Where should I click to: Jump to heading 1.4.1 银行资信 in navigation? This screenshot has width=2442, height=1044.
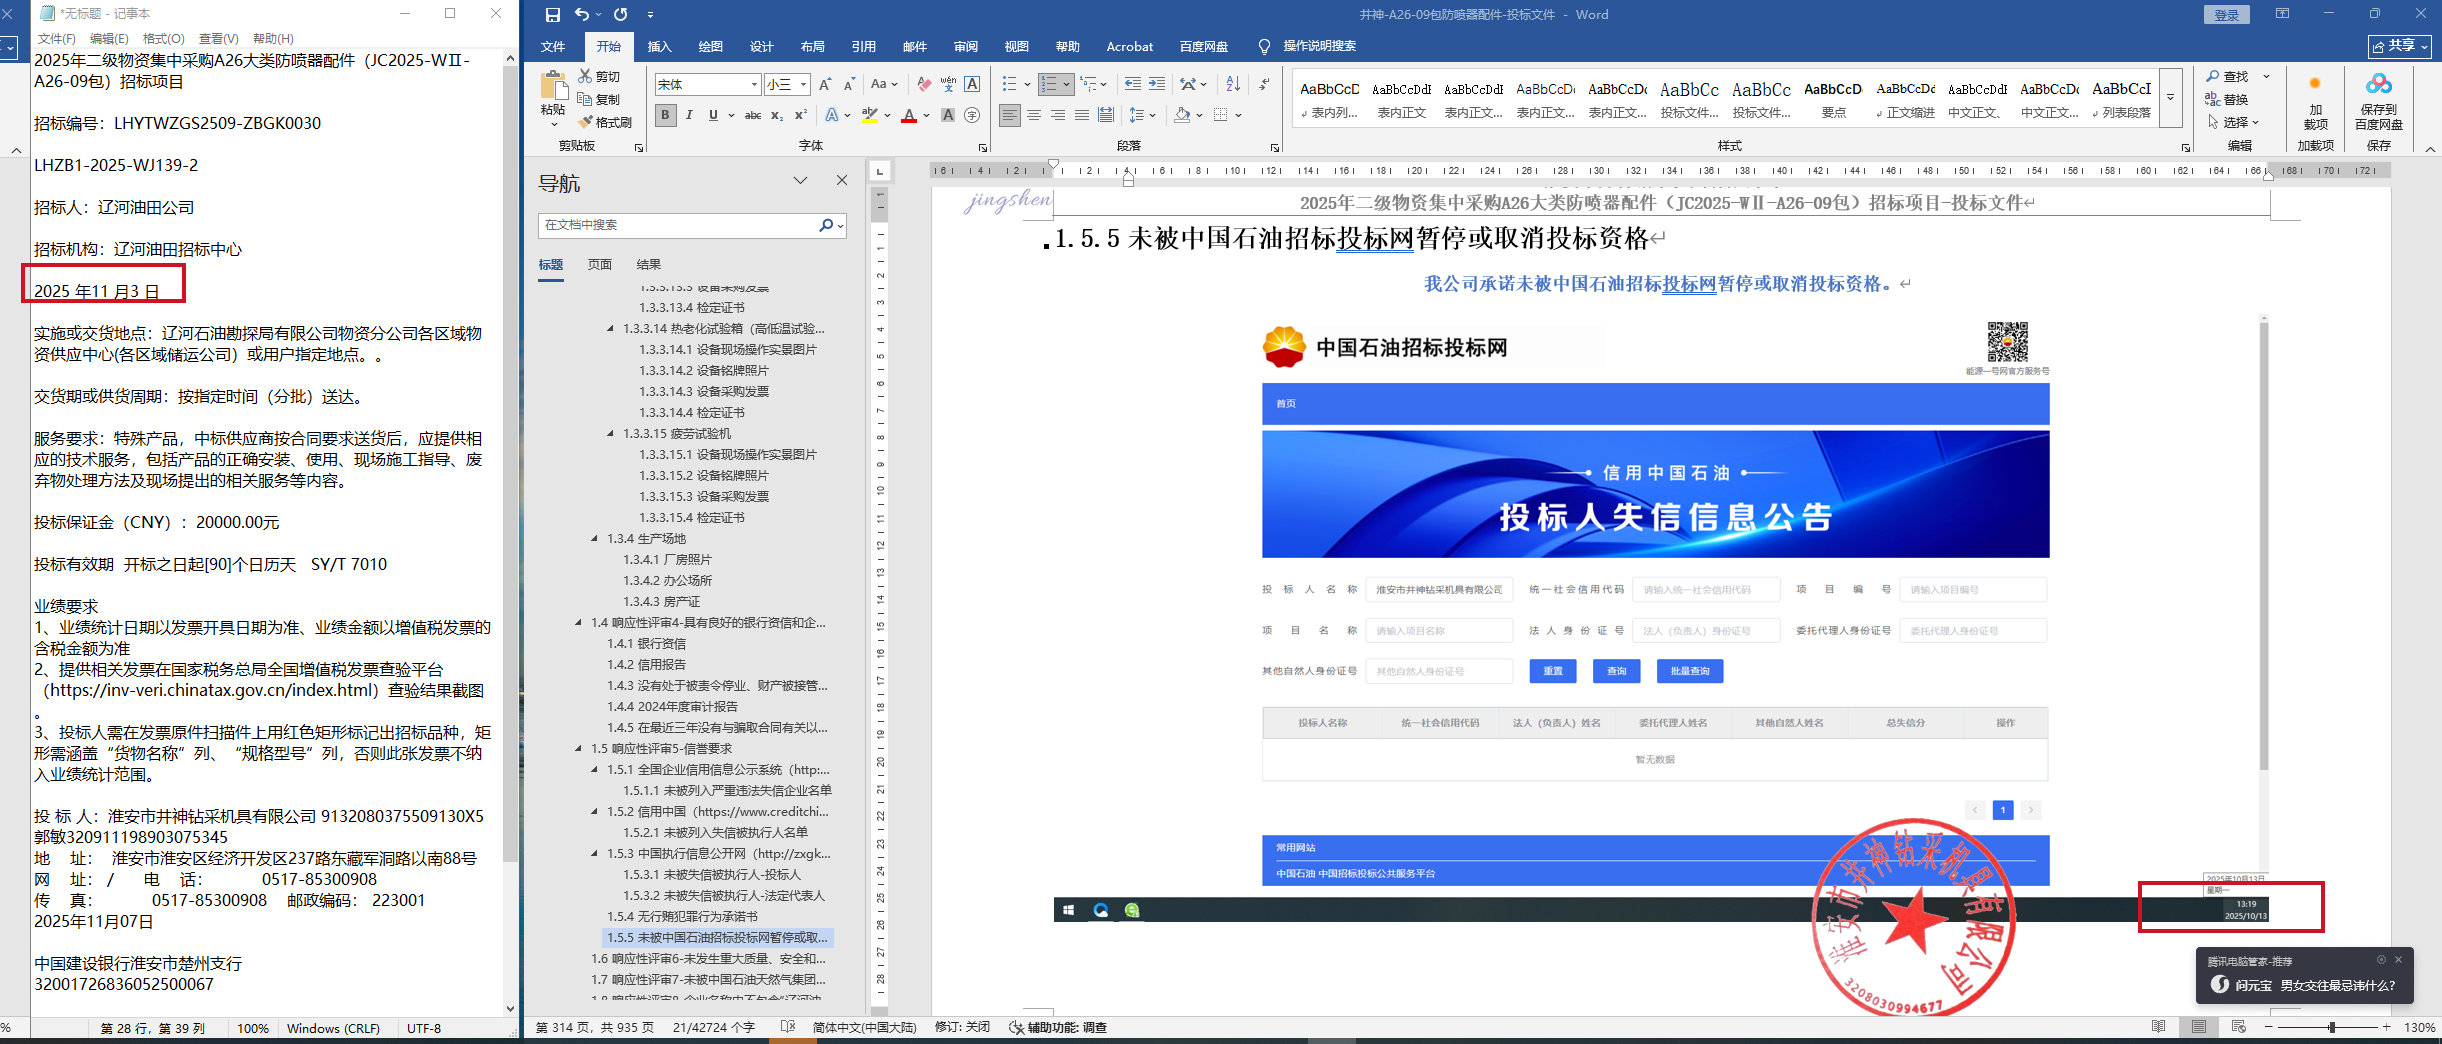pos(647,644)
